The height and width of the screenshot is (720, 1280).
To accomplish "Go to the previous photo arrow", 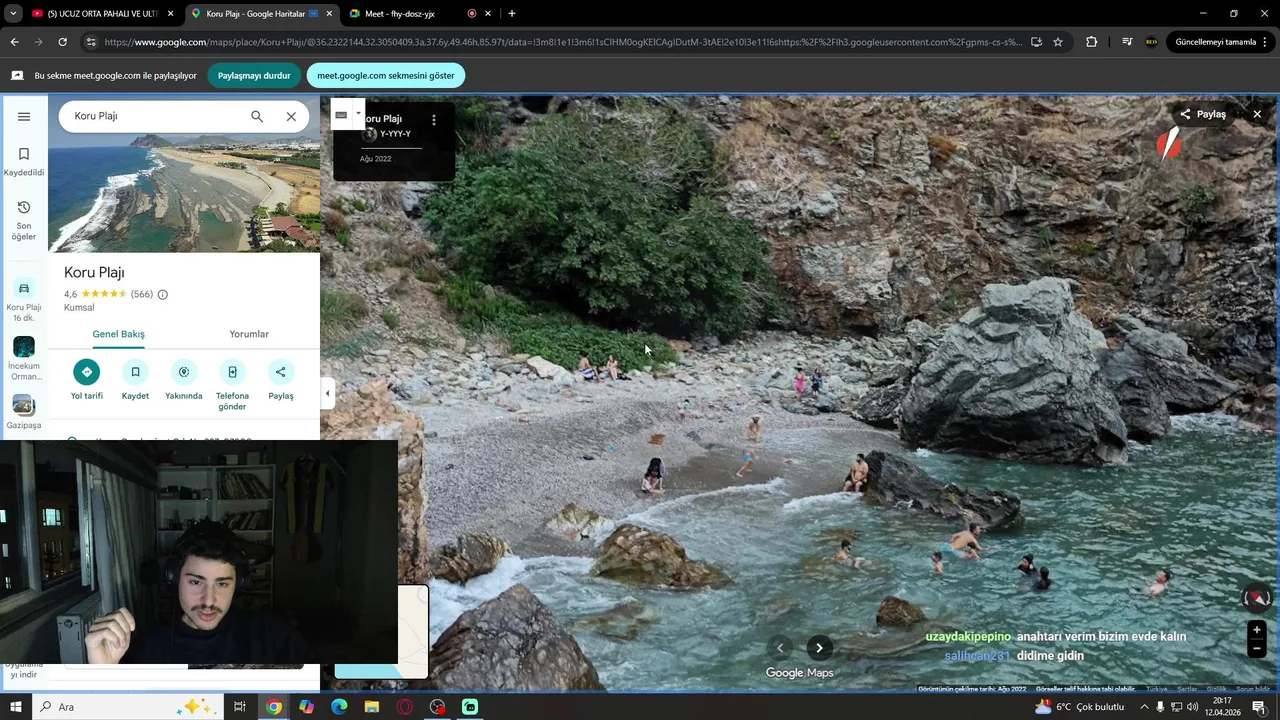I will (x=780, y=648).
